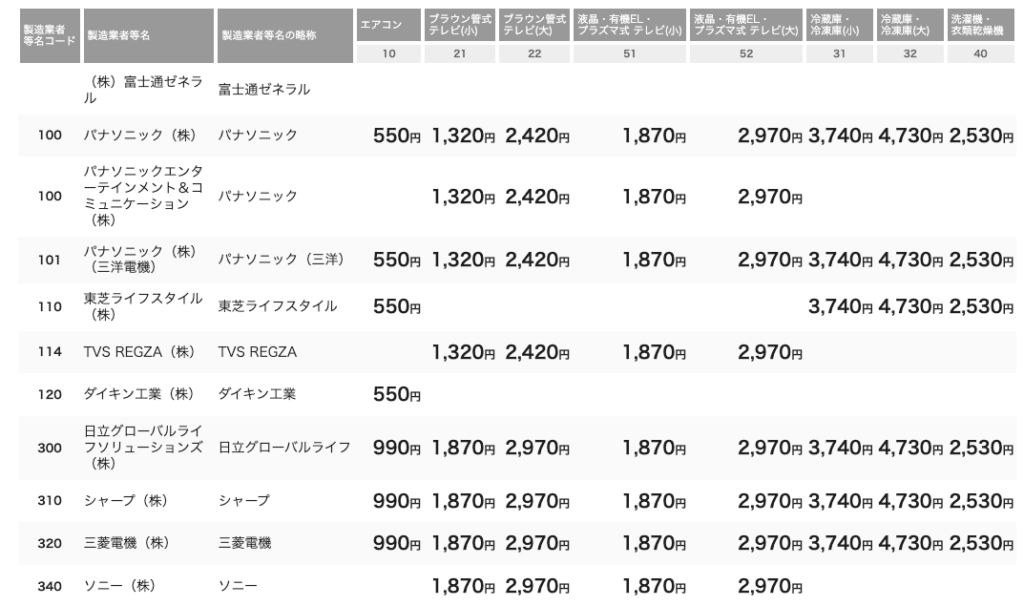Image resolution: width=1024 pixels, height=606 pixels.
Task: Click ダイキン工業's 550円 air conditioner fee
Action: click(x=397, y=394)
